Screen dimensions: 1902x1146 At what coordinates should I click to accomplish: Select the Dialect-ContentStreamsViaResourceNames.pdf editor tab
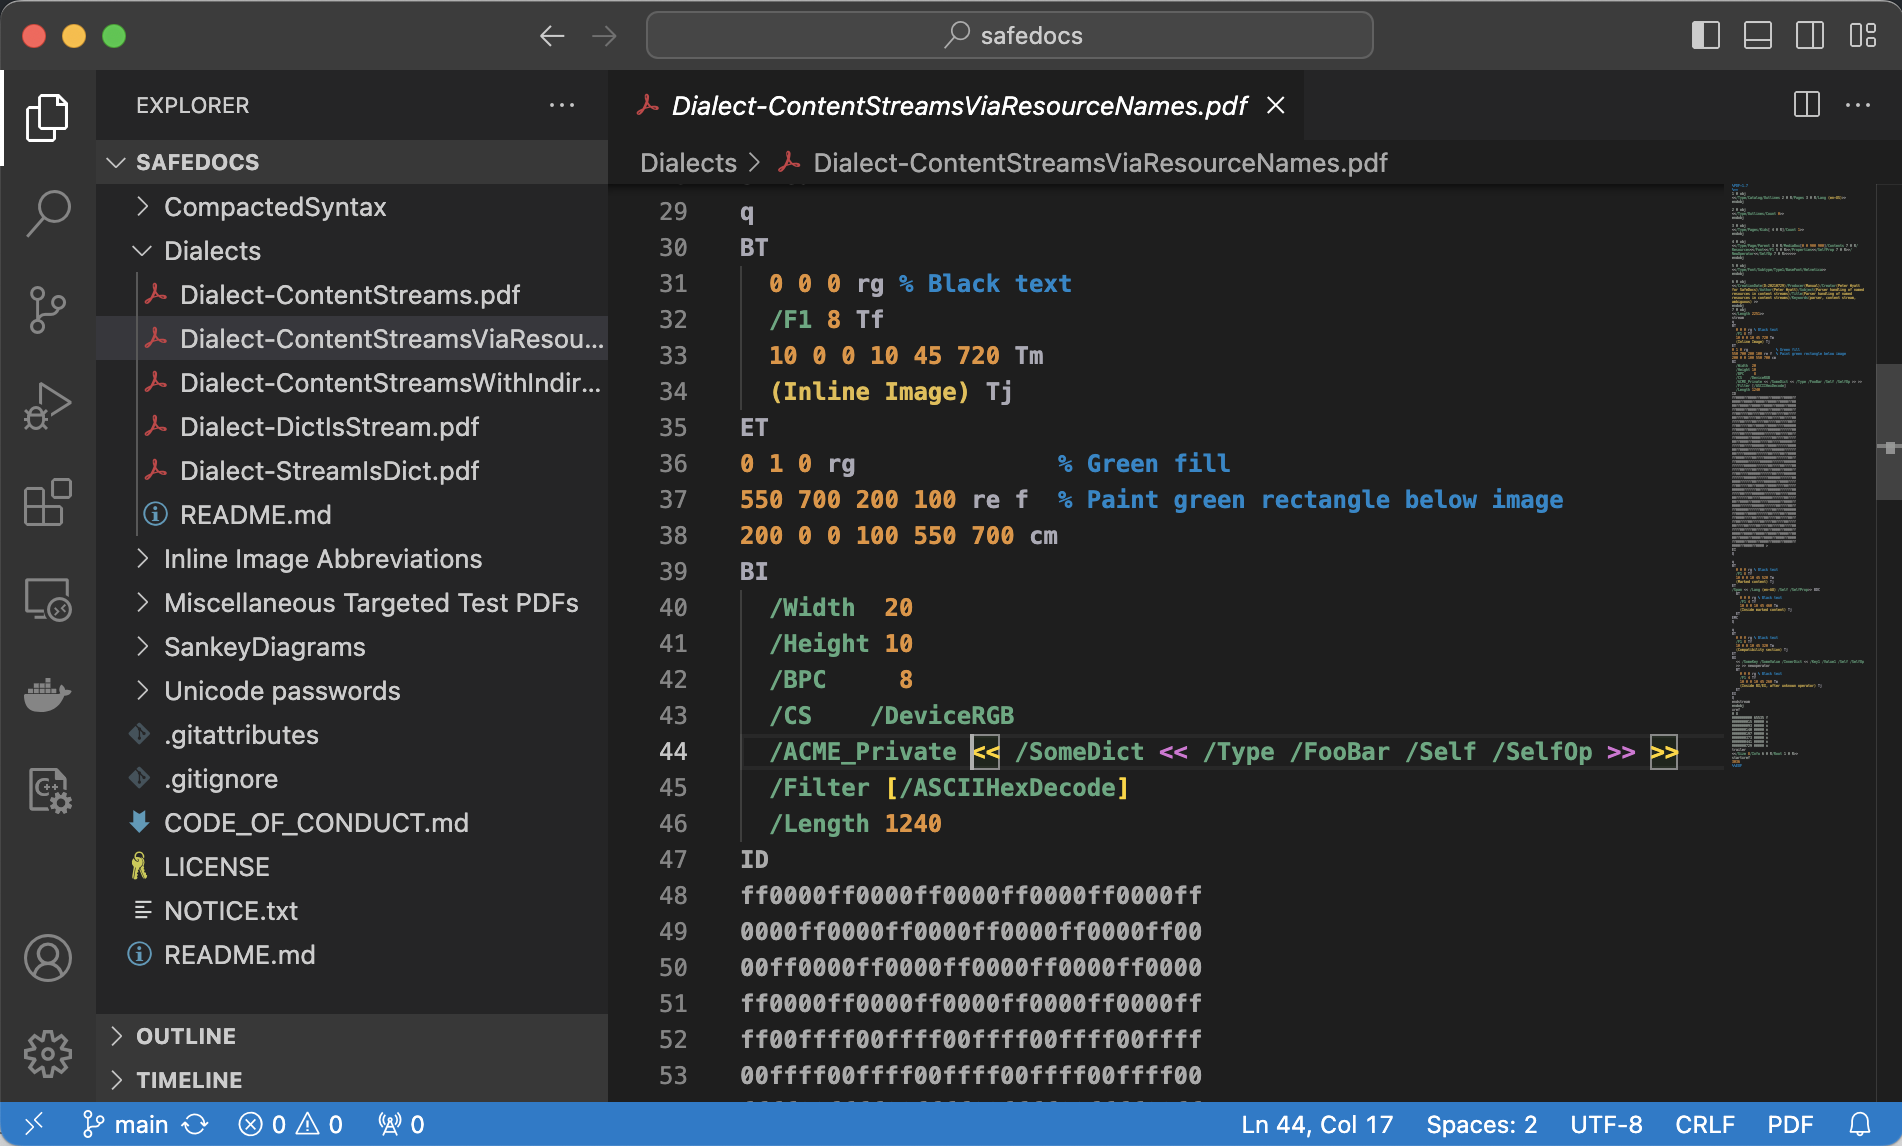click(x=958, y=105)
